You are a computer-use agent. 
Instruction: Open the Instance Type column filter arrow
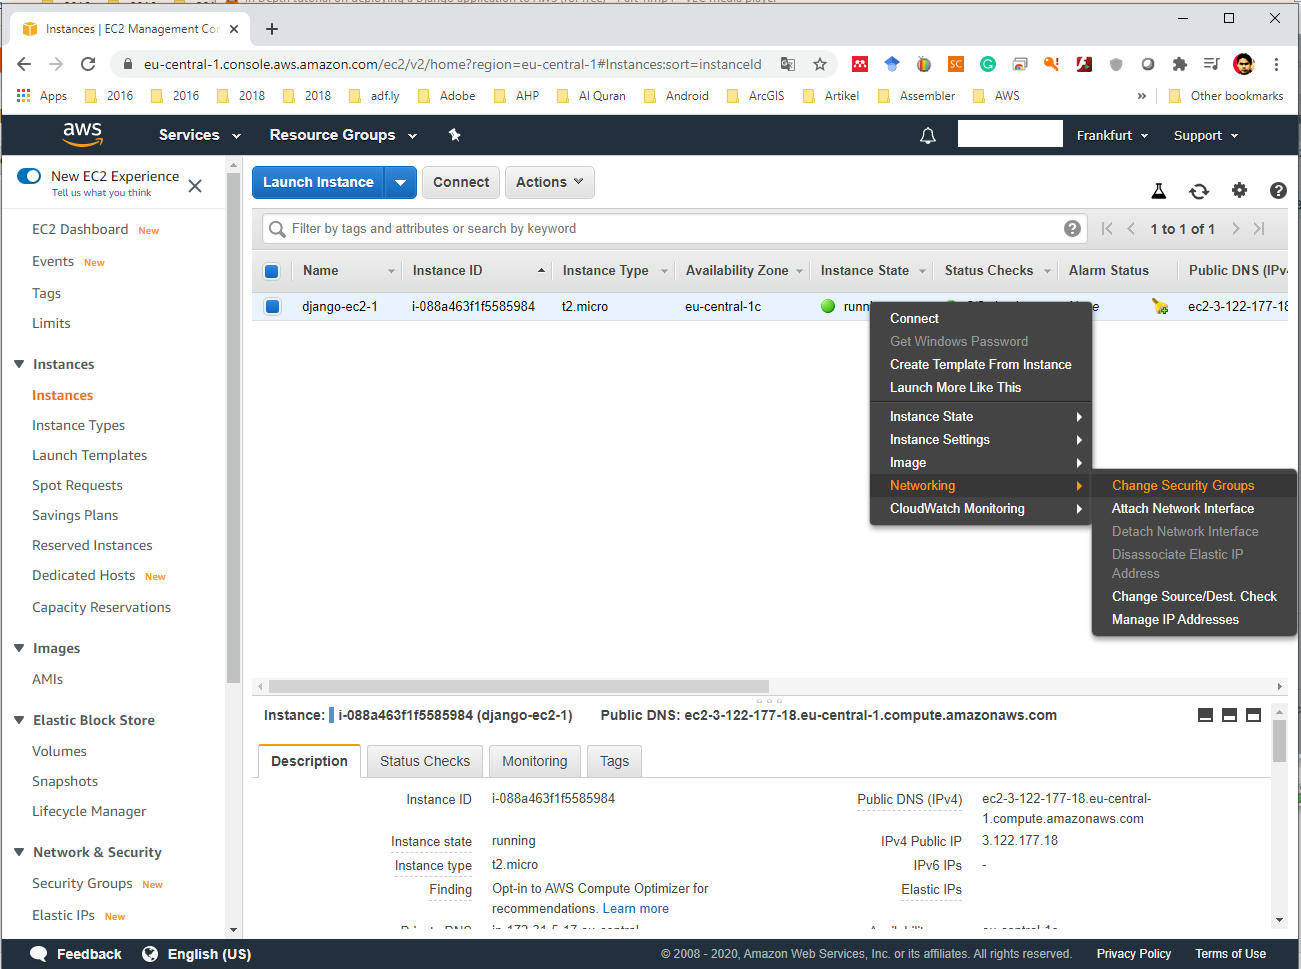coord(663,271)
